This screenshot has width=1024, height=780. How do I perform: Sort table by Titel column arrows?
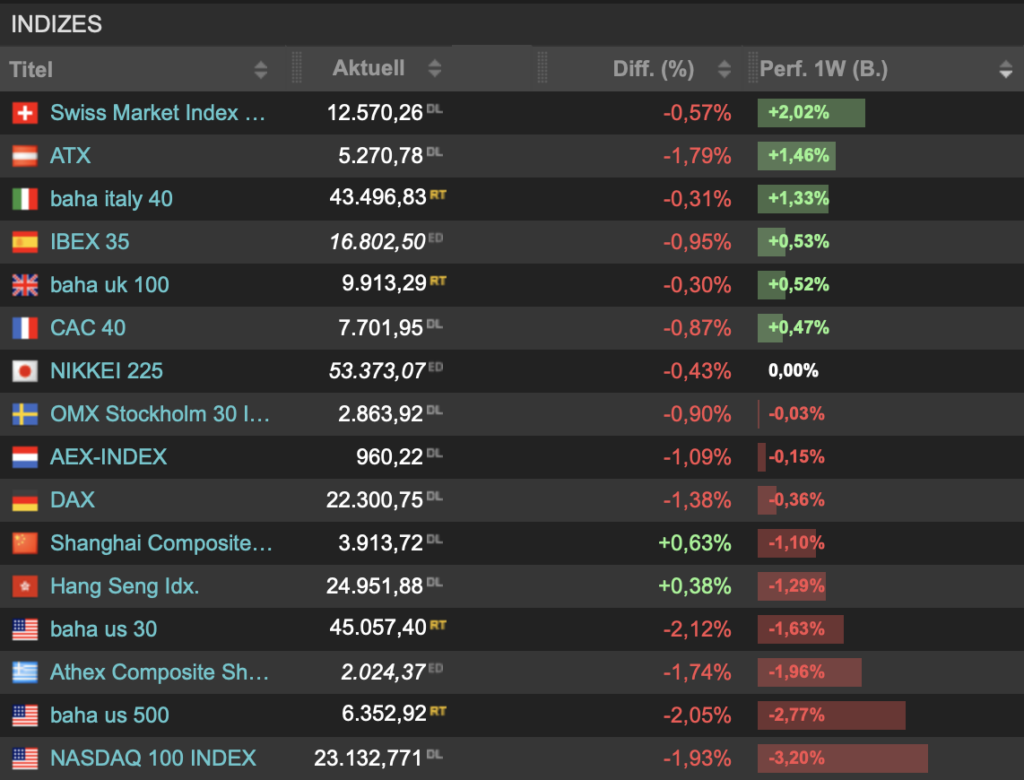[x=261, y=70]
